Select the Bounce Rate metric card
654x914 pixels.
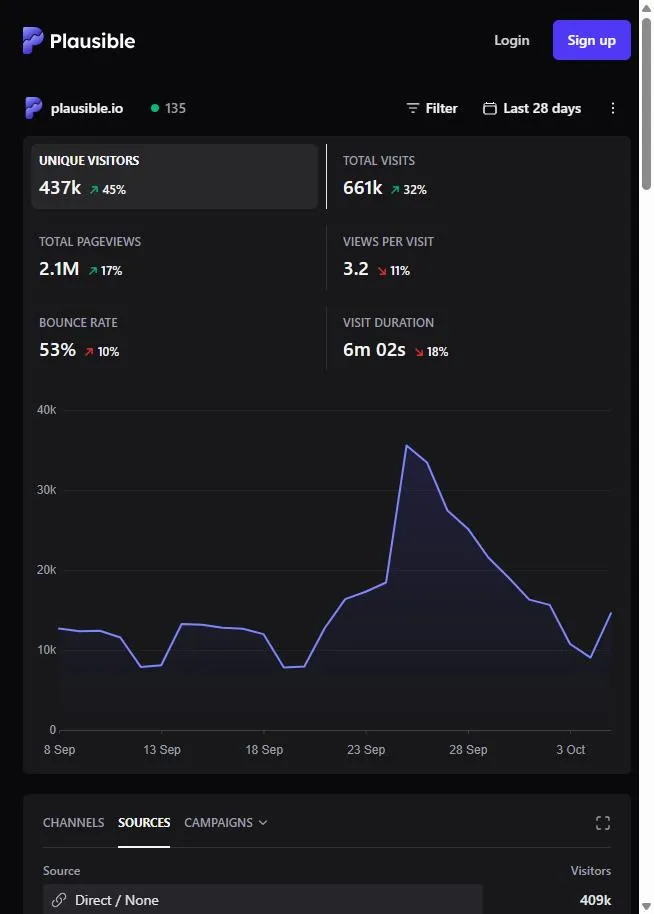click(174, 338)
